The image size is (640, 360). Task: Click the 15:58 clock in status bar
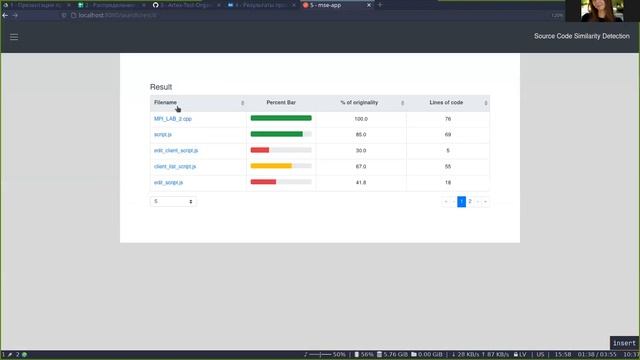[563, 355]
